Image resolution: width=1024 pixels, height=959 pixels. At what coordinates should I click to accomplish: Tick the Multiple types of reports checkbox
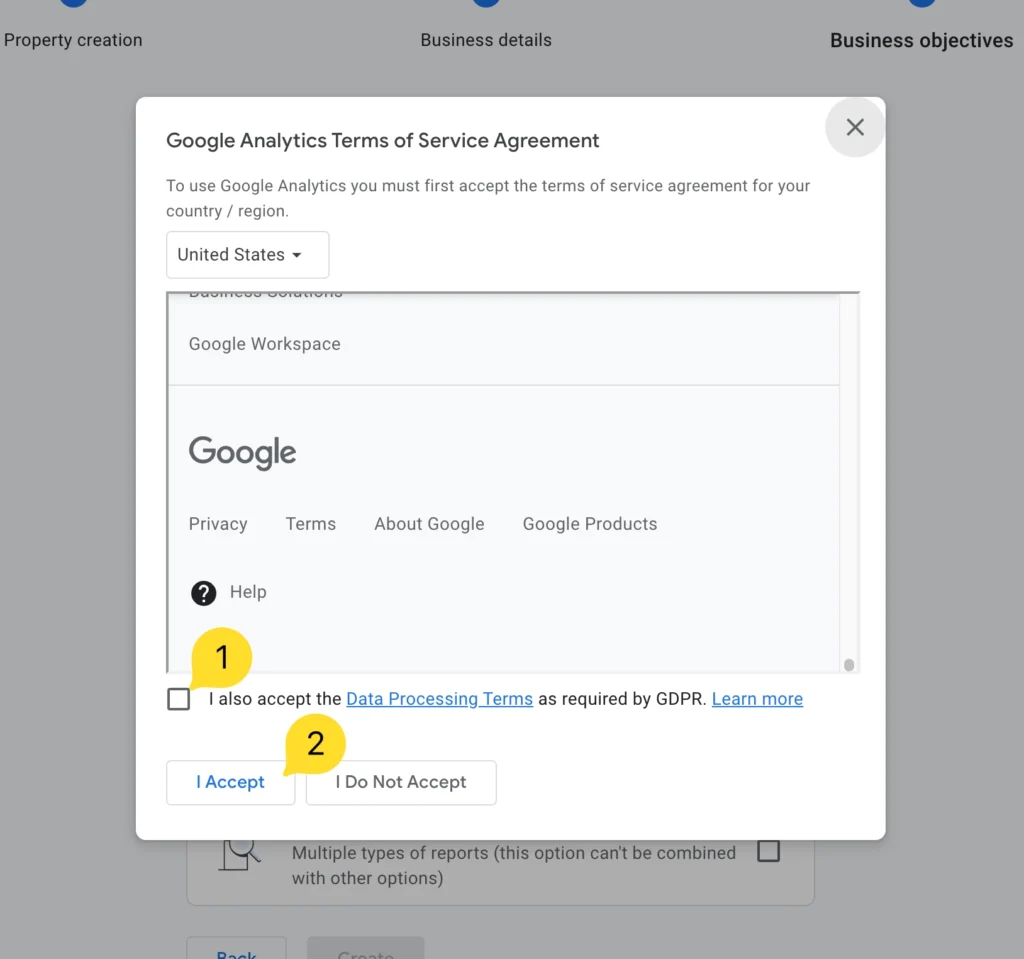(x=769, y=851)
